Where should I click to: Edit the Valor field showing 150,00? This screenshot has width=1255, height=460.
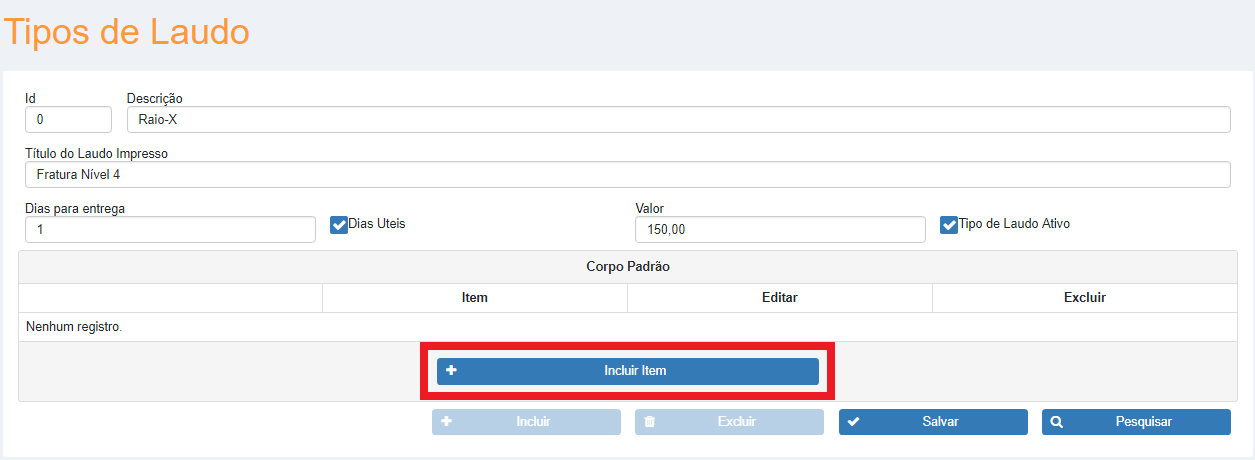(x=780, y=230)
